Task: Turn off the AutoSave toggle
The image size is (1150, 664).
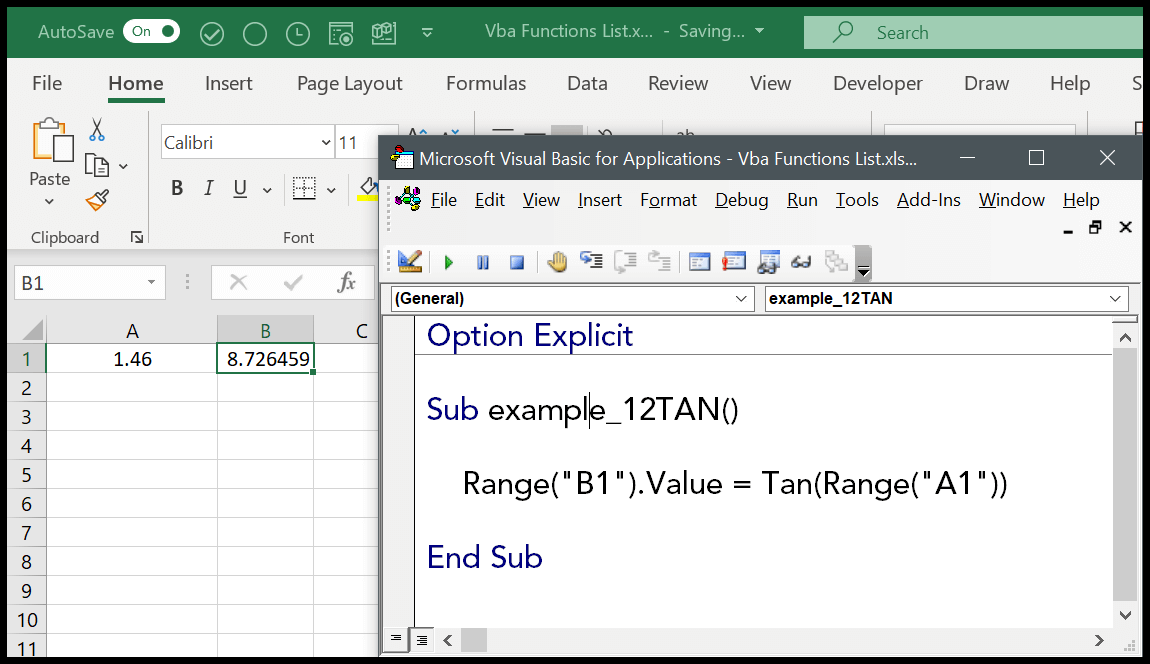Action: tap(151, 32)
